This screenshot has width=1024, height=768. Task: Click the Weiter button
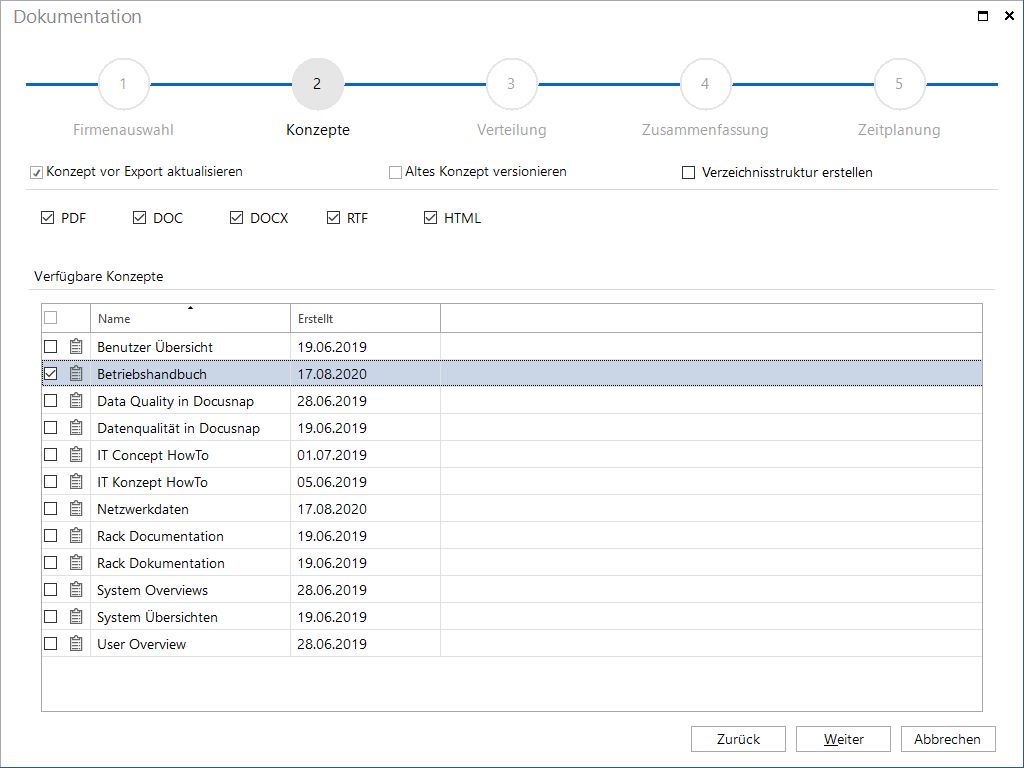click(843, 739)
